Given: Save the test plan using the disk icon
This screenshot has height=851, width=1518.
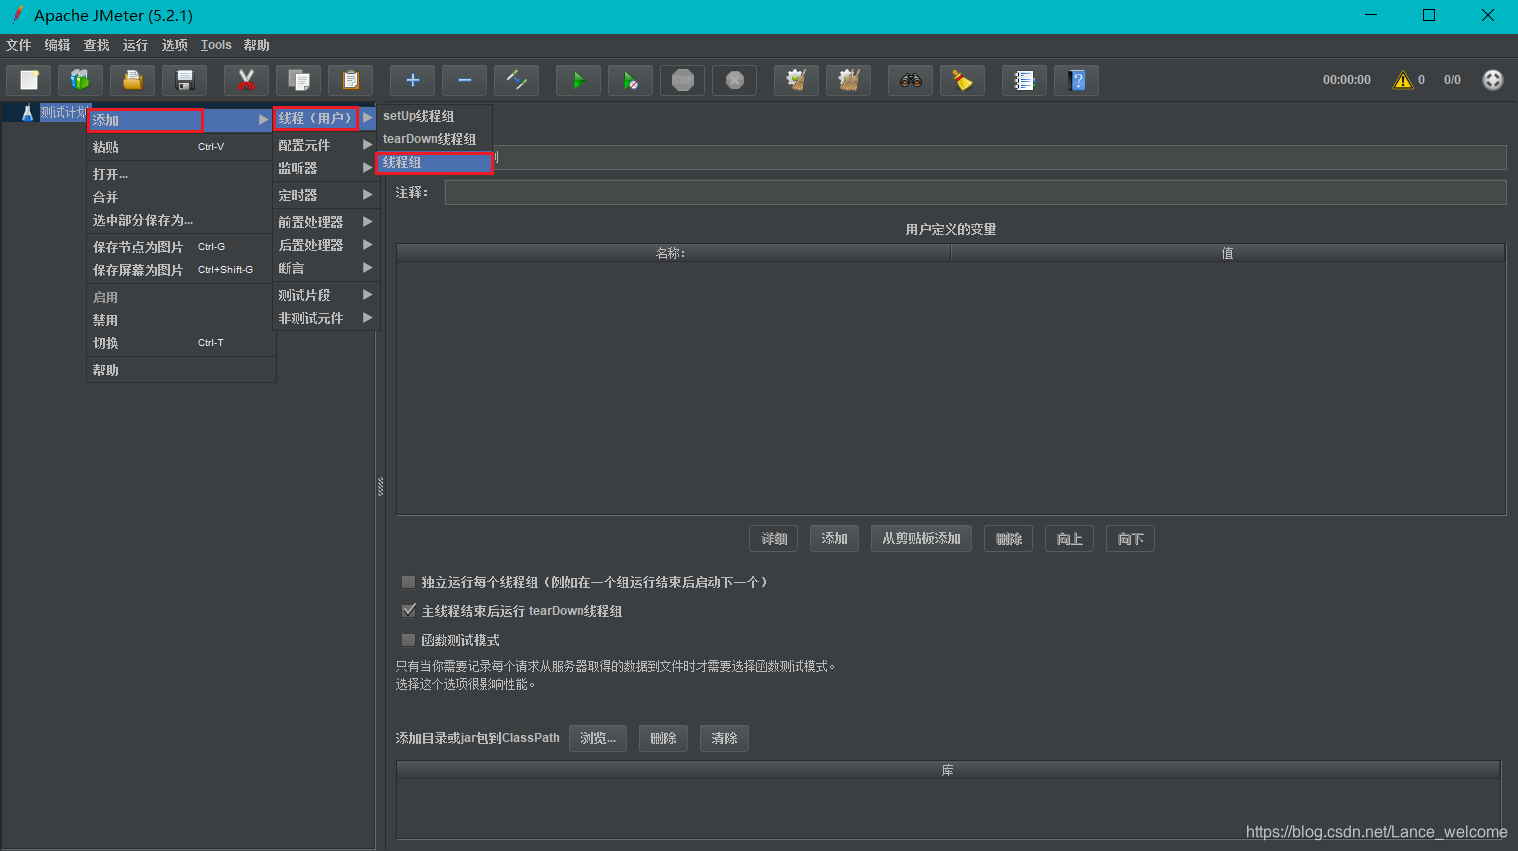Looking at the screenshot, I should (185, 80).
